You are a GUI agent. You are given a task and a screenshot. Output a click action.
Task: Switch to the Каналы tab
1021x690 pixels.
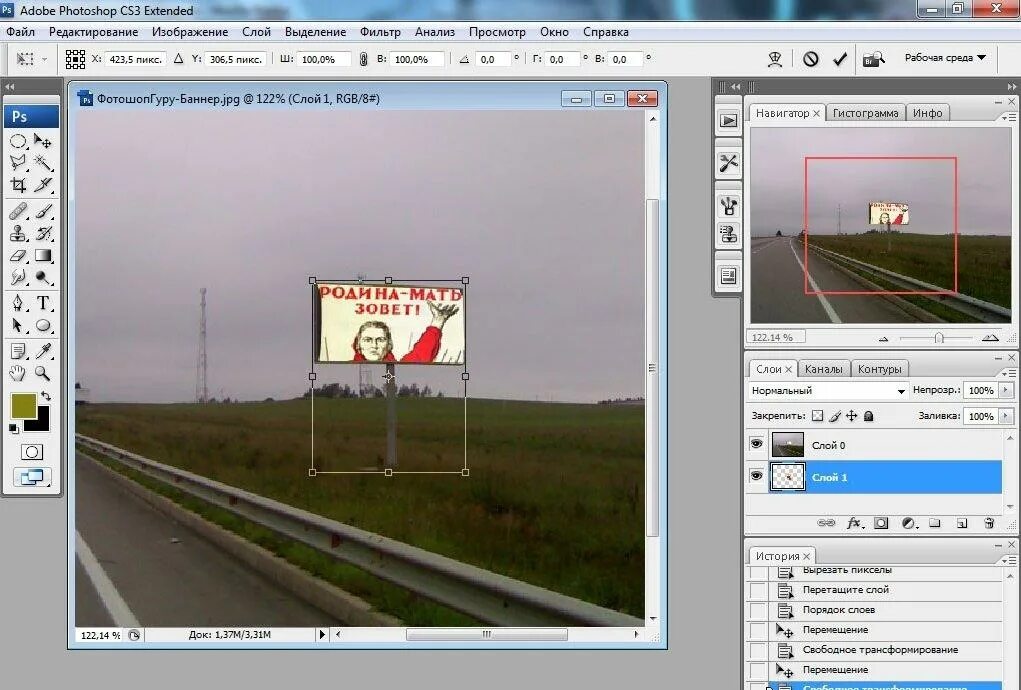[824, 369]
